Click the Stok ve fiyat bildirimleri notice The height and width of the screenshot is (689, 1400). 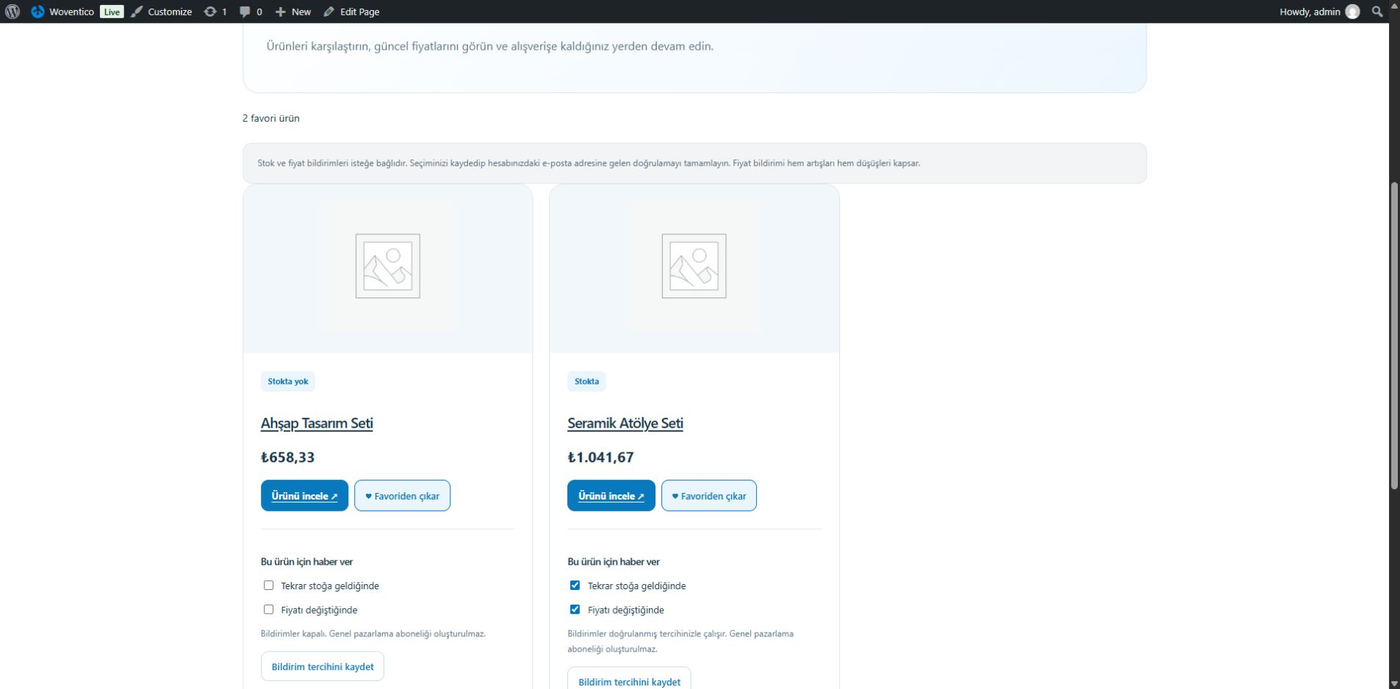[x=694, y=163]
